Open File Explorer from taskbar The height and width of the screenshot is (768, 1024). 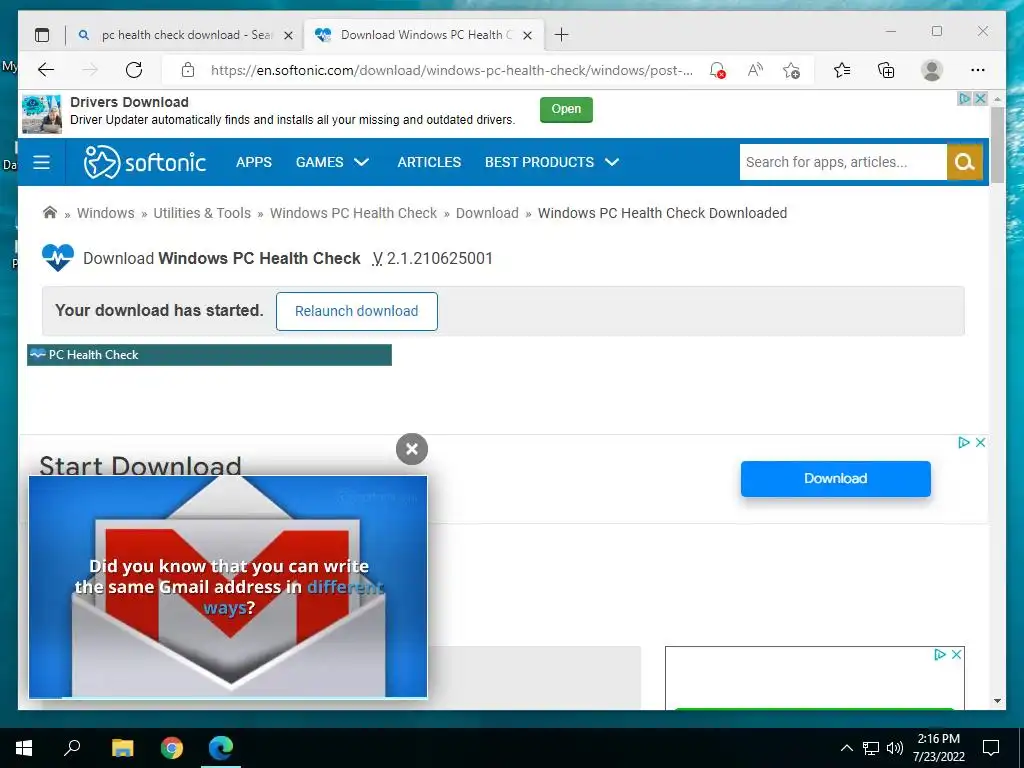pos(122,748)
